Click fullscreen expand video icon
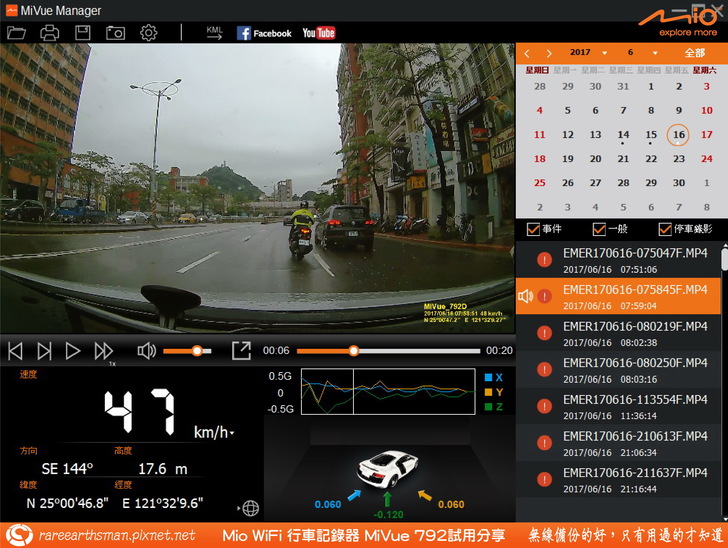The width and height of the screenshot is (728, 548). [241, 351]
